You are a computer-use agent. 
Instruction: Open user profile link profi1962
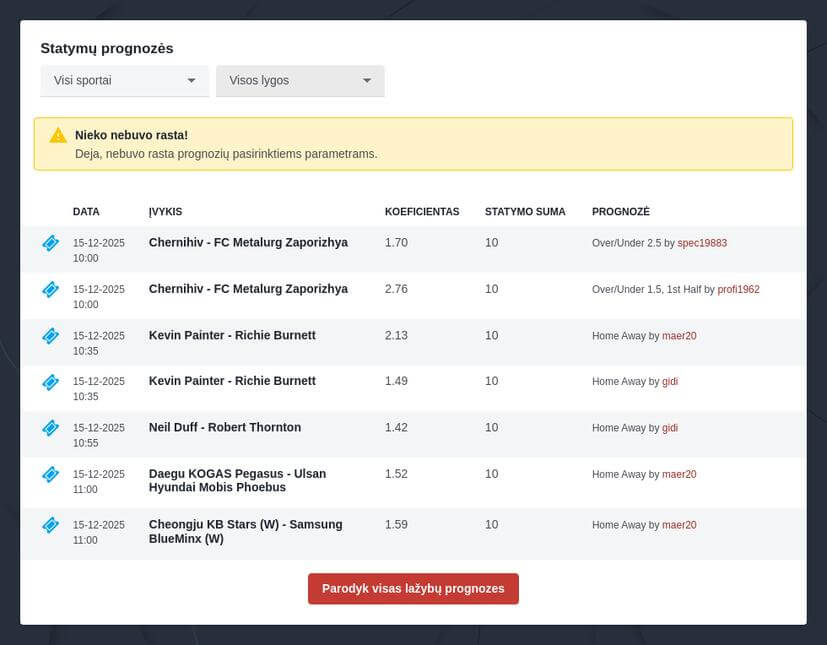(x=738, y=289)
